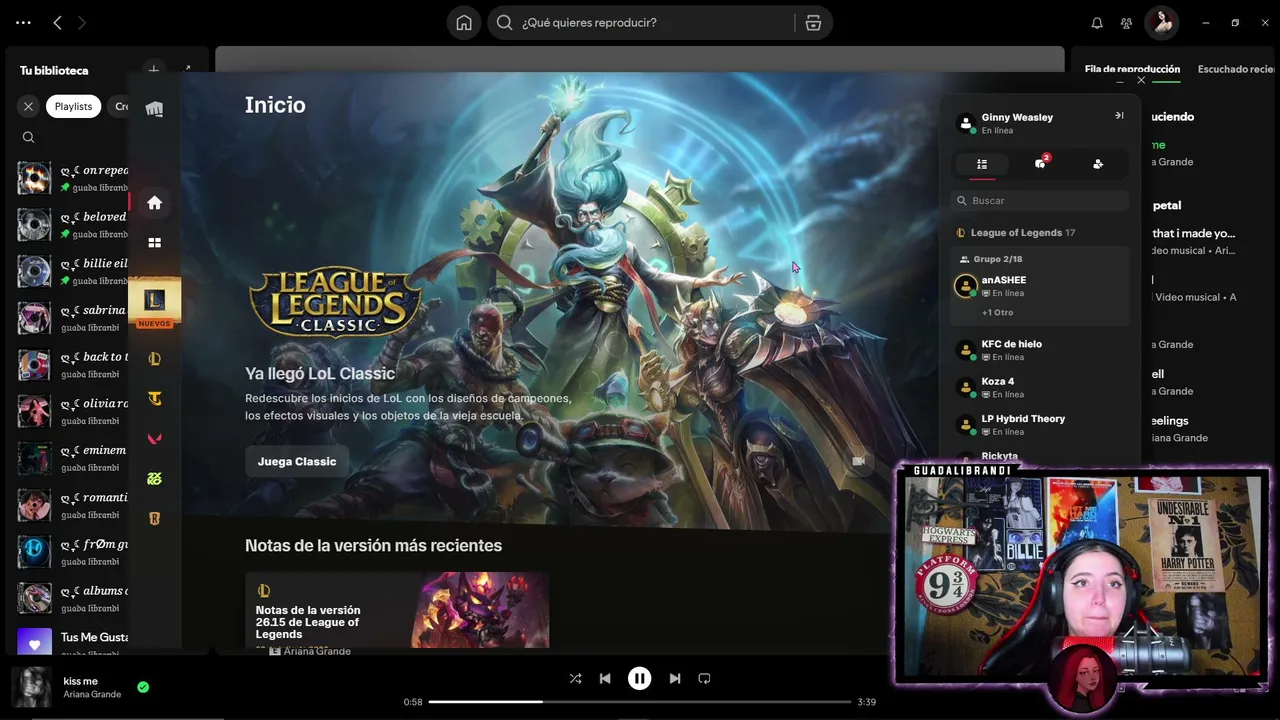Screen dimensions: 1280x720
Task: Open the 'albums' playlist
Action: [x=72, y=598]
